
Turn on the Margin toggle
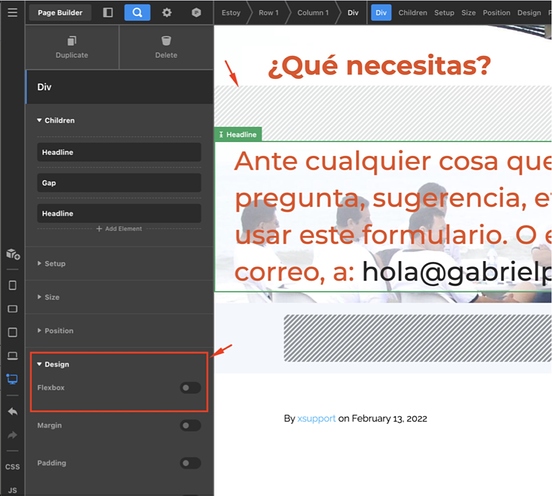[x=190, y=425]
